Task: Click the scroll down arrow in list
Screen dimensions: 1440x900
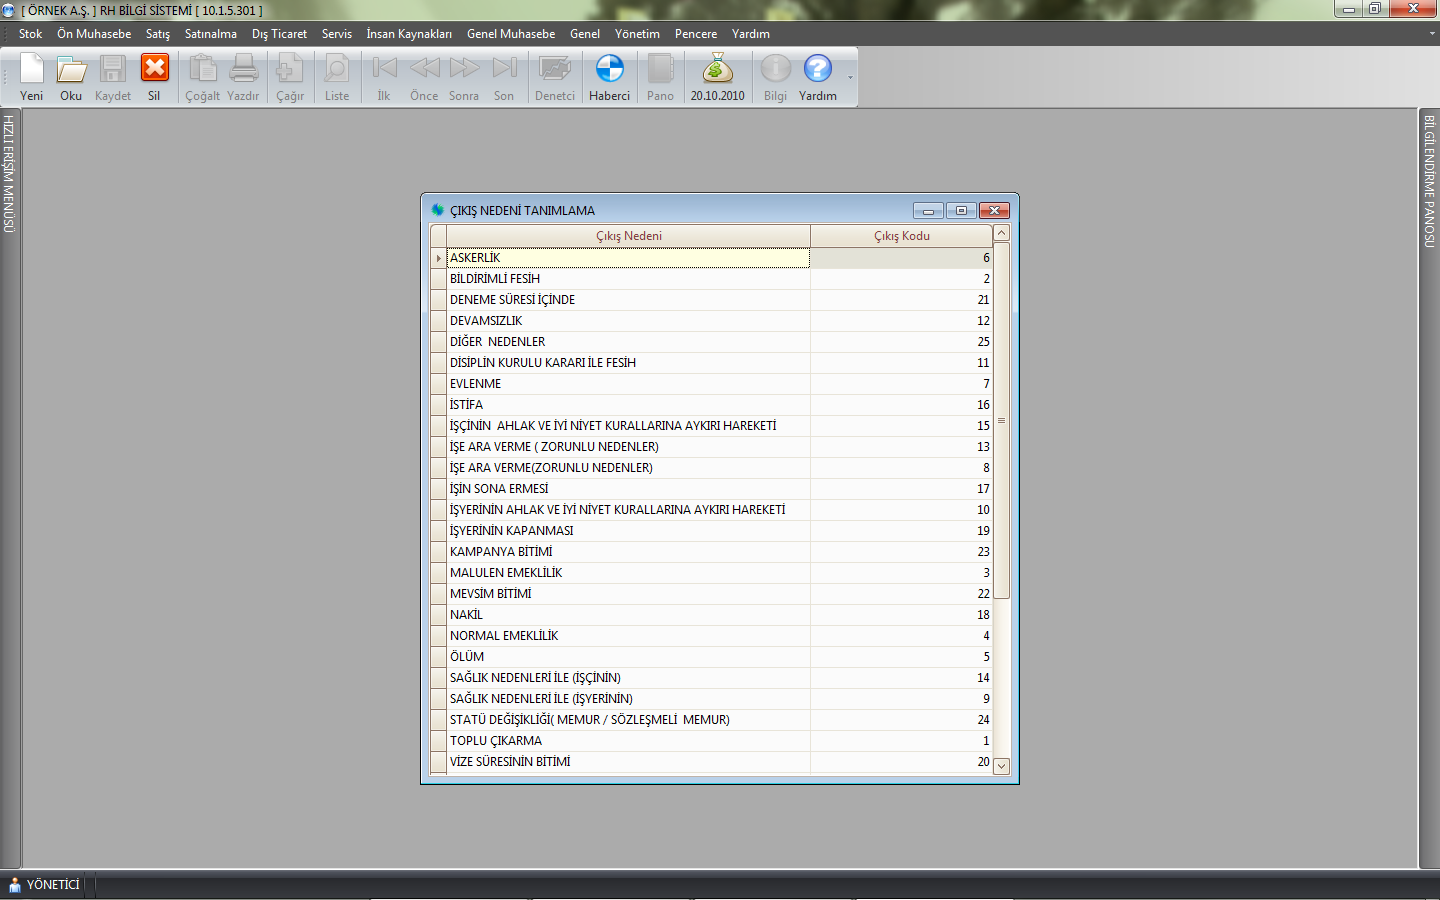Action: coord(1001,766)
